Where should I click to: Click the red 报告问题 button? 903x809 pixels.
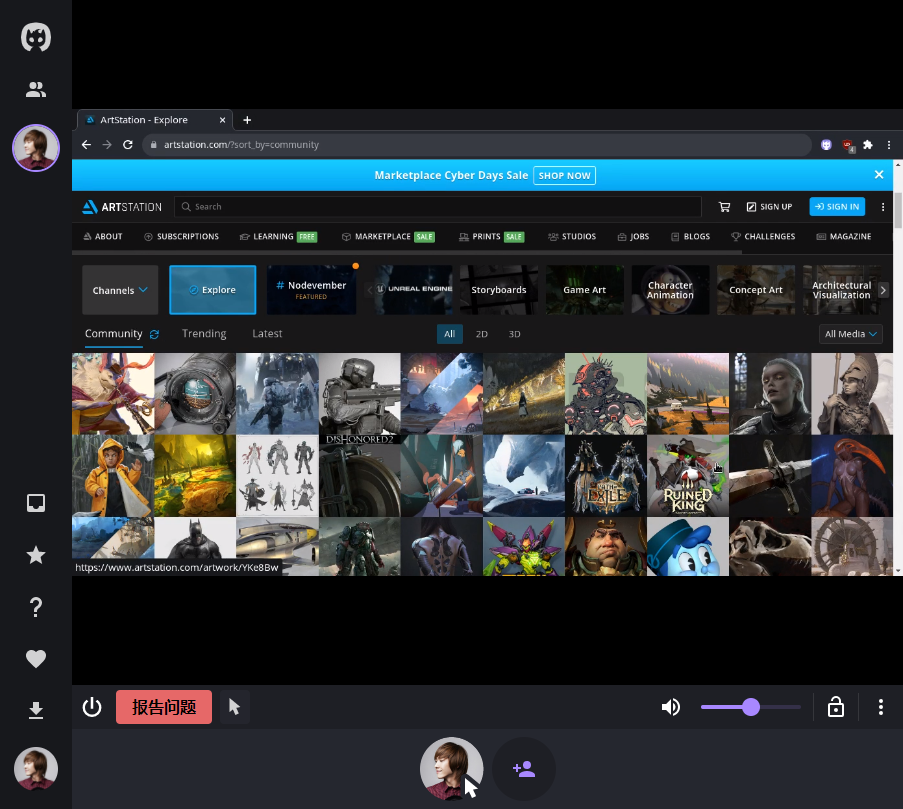pos(164,707)
